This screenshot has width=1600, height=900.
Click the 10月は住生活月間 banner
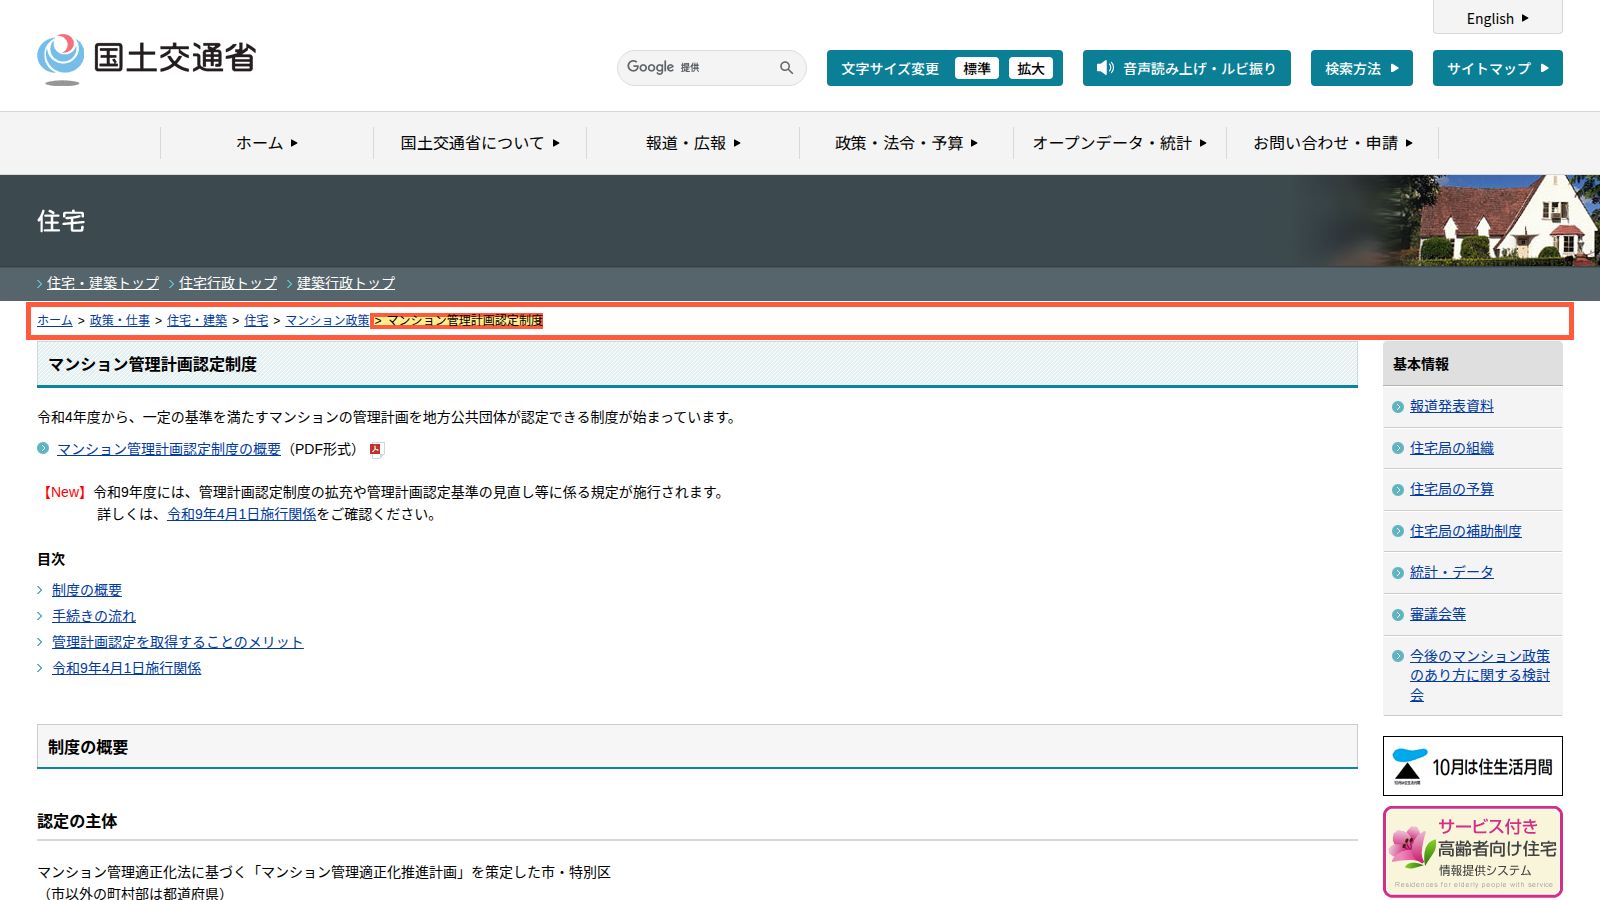pyautogui.click(x=1472, y=766)
